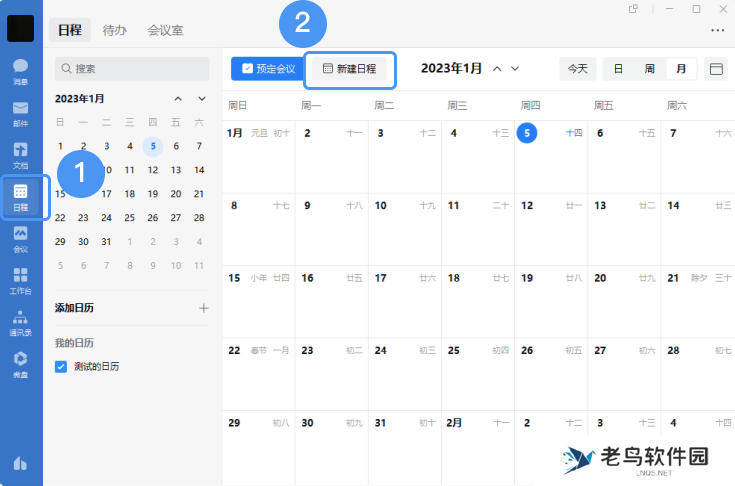Select date 28 in mini calendar

click(199, 218)
